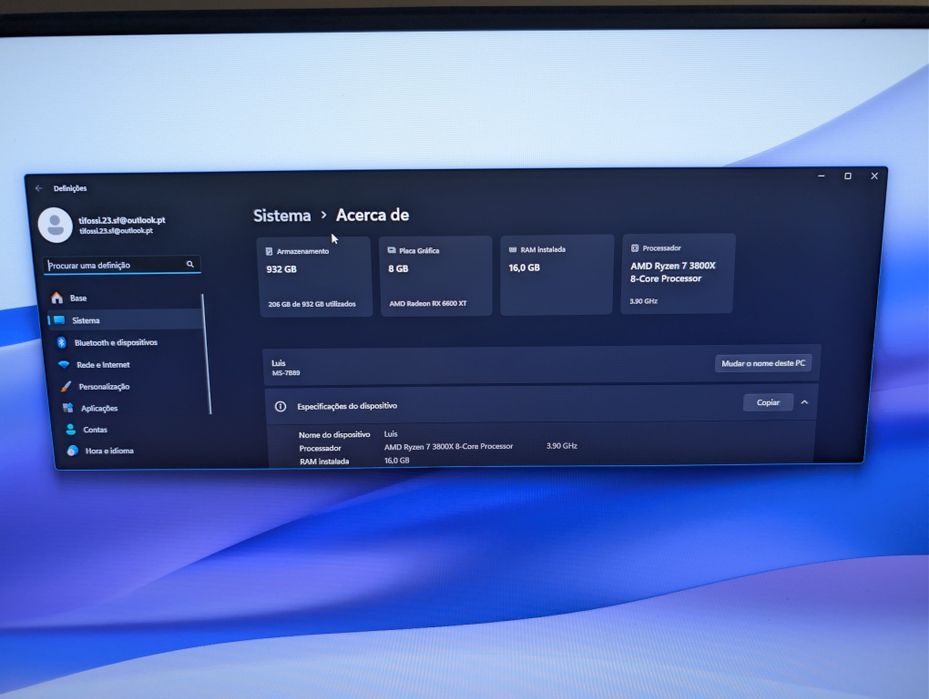Open the RAM instalada 16,0 GB card
Viewport: 929px width, 699px height.
coord(556,274)
